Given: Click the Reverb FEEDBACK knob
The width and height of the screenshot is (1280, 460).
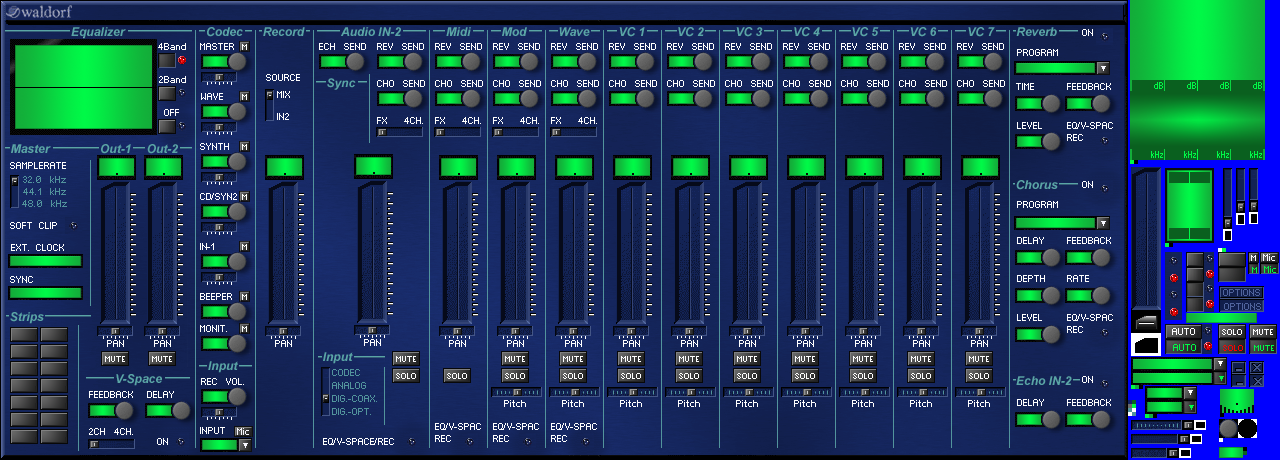Looking at the screenshot, I should click(x=1101, y=103).
